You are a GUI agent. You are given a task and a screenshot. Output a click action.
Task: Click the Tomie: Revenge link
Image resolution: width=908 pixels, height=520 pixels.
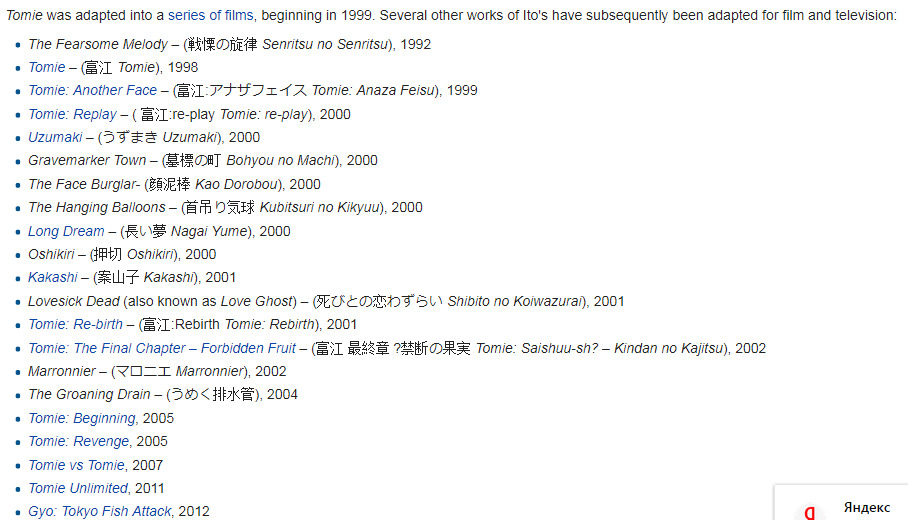(x=80, y=441)
